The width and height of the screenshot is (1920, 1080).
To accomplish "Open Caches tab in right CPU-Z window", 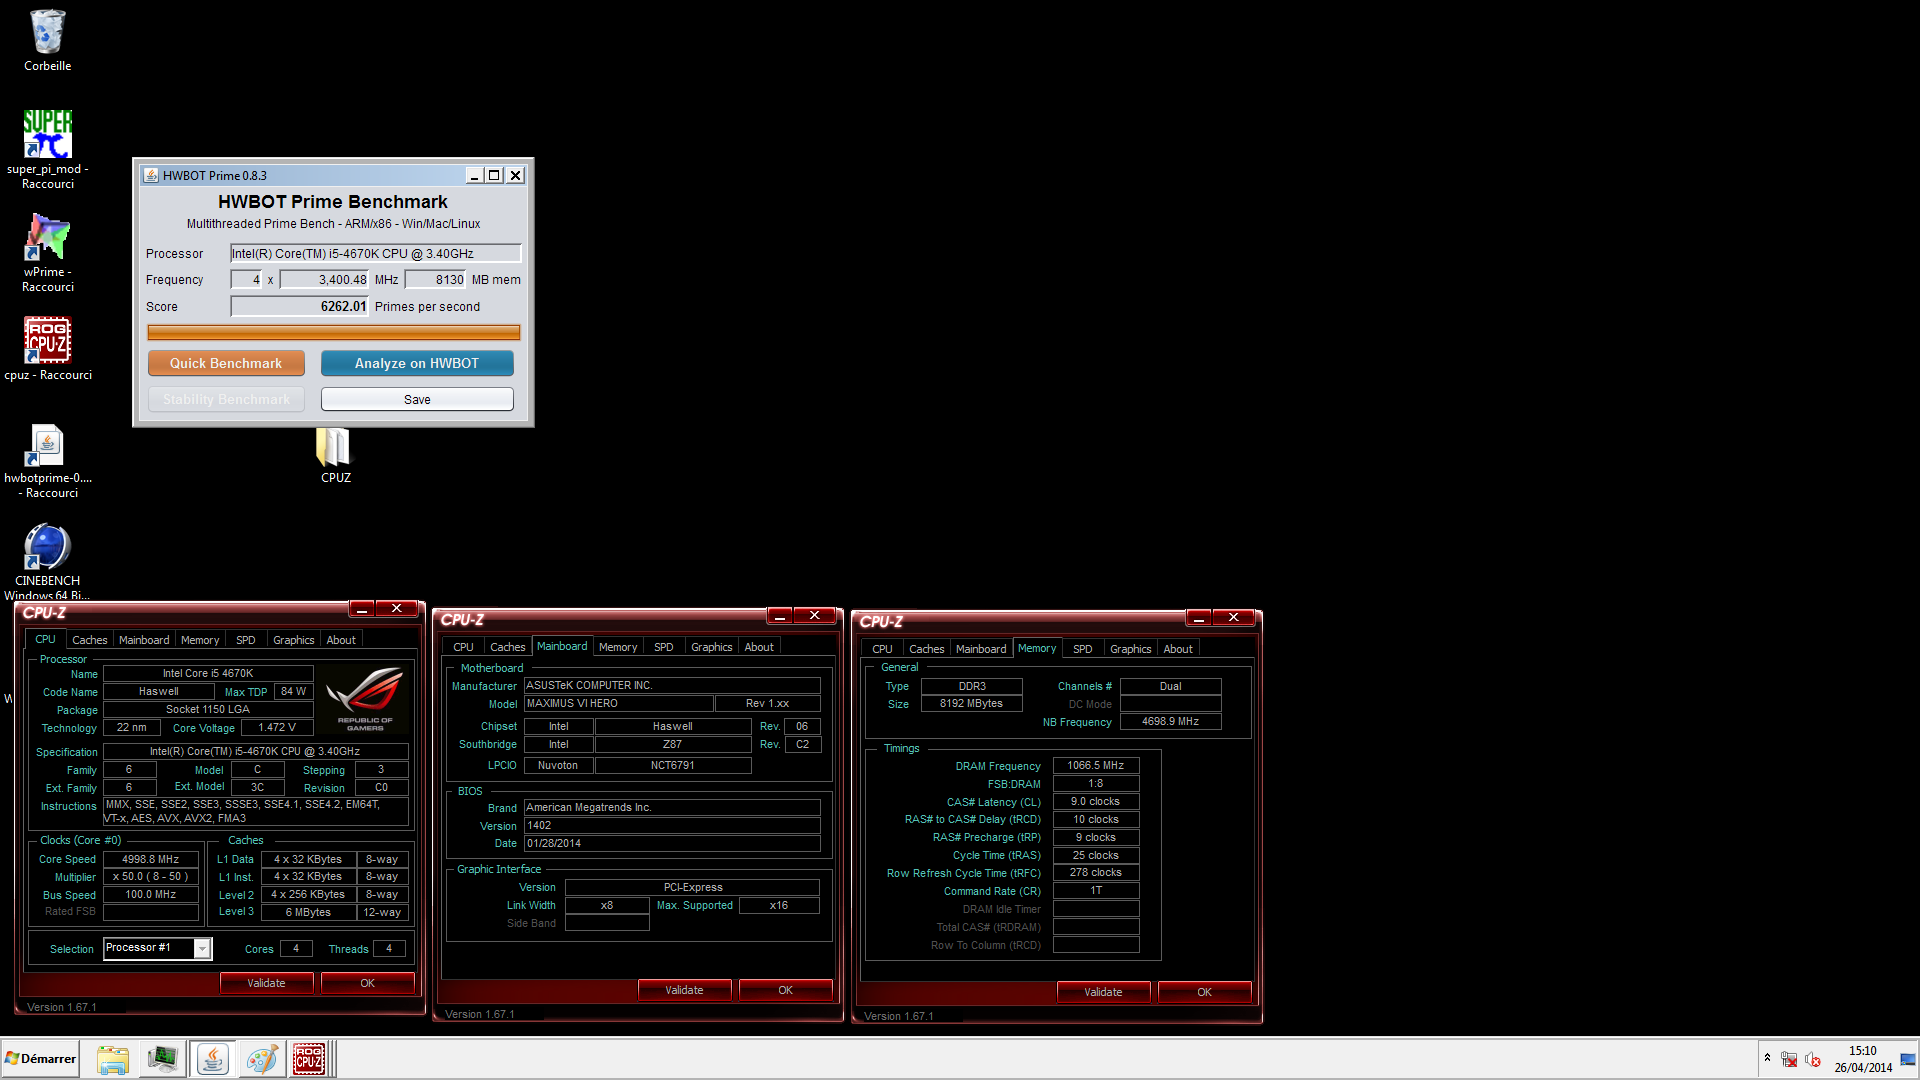I will point(926,649).
